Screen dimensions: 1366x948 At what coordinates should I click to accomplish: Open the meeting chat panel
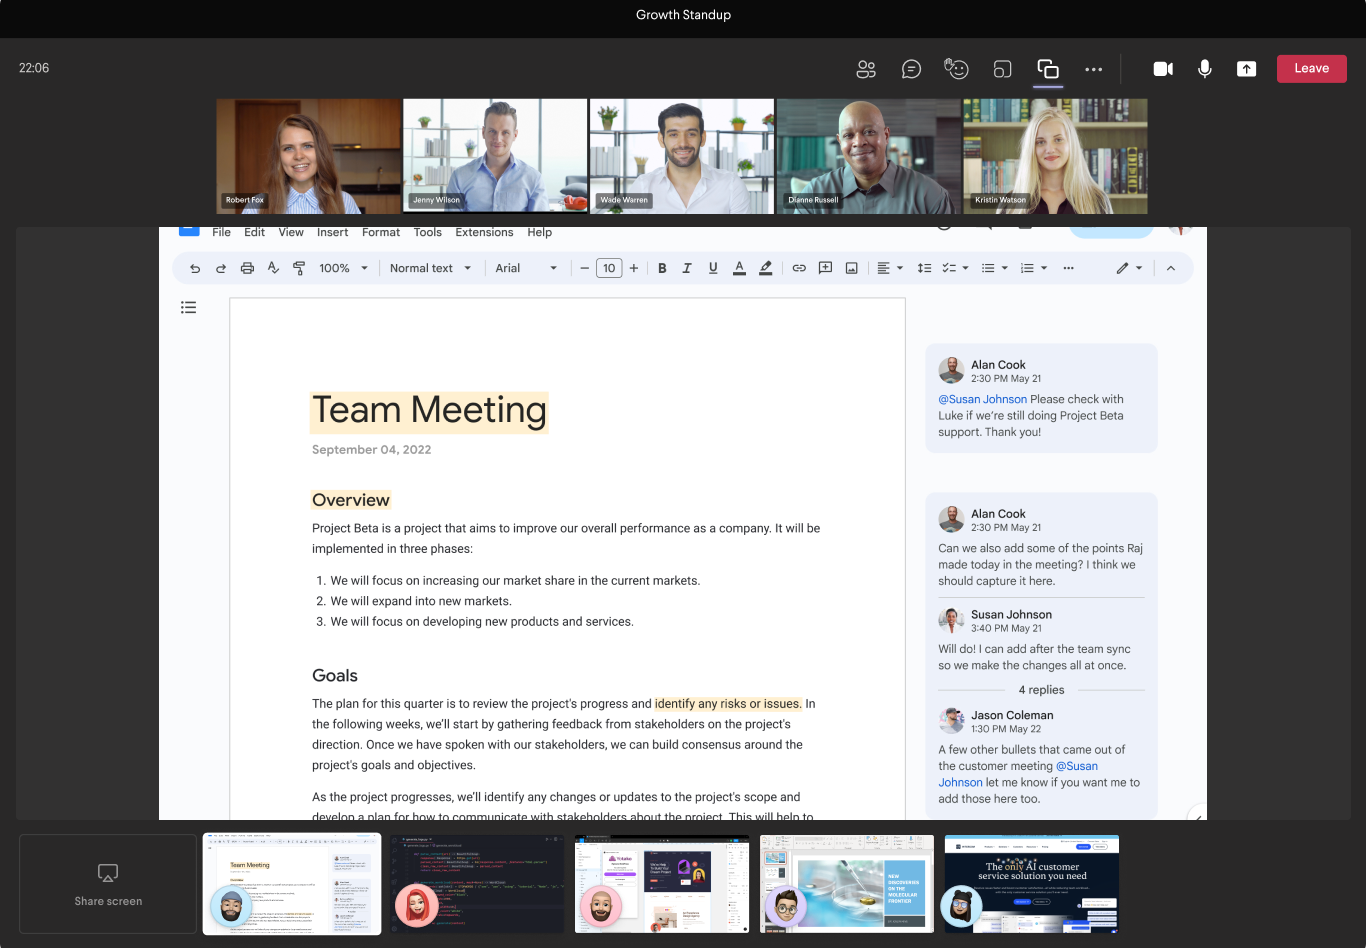[911, 68]
